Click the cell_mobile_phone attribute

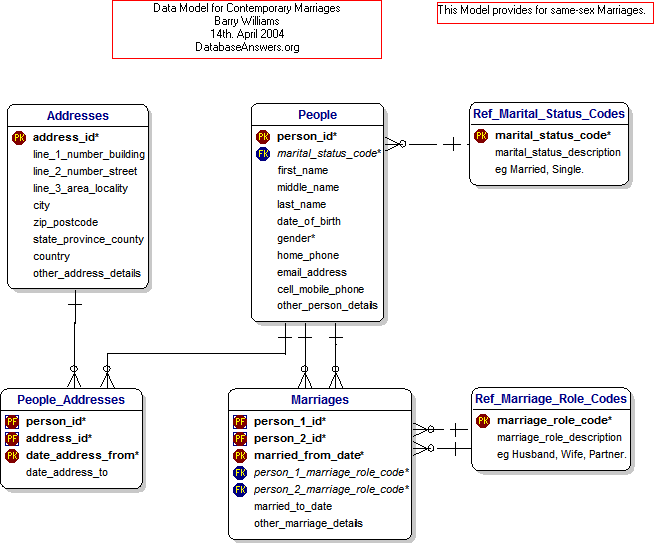tap(321, 290)
